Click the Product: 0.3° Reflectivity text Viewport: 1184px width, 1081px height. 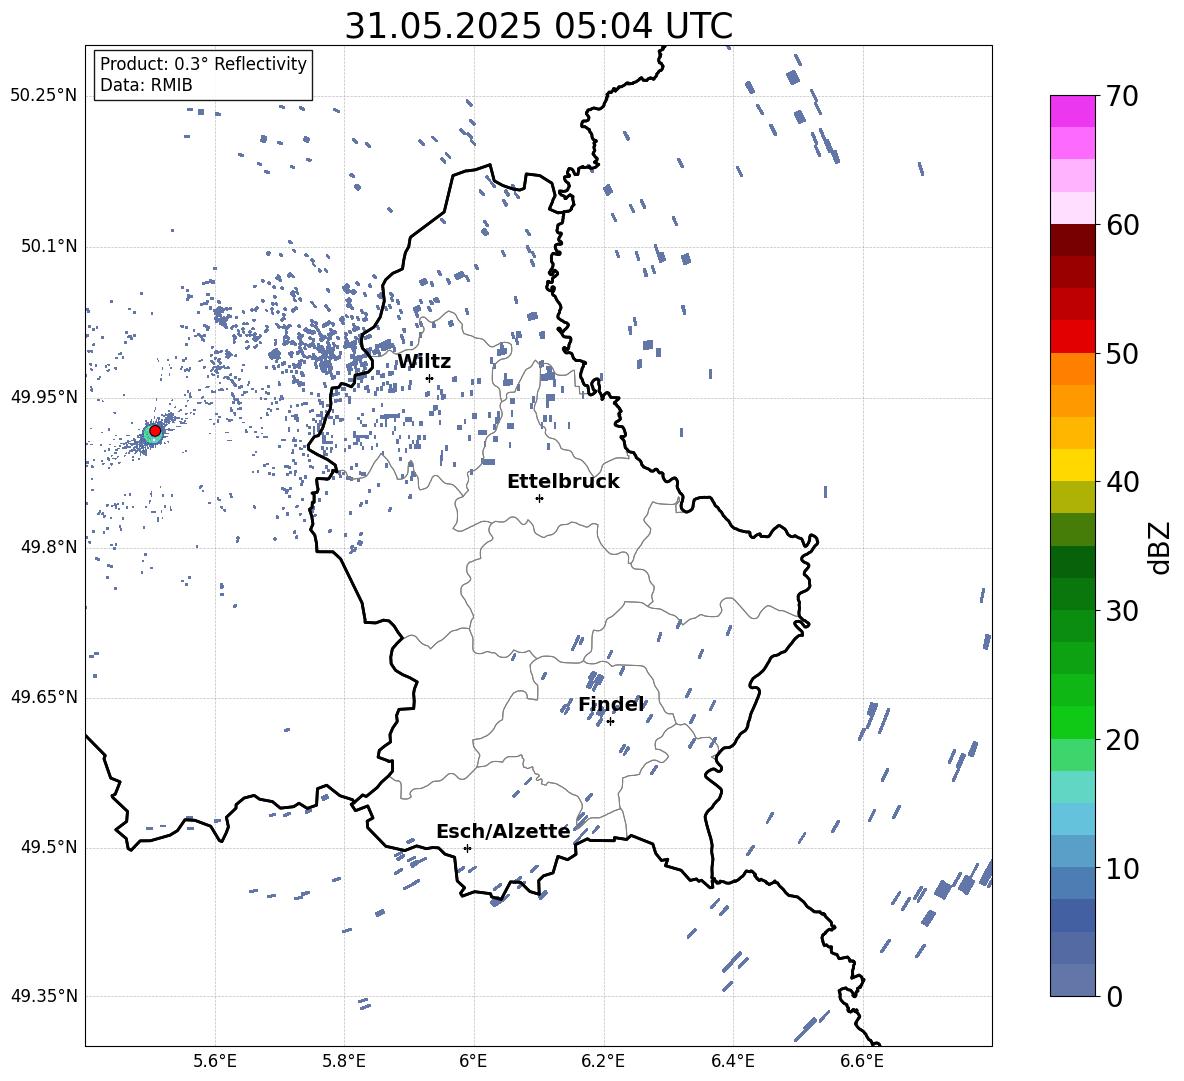[203, 63]
